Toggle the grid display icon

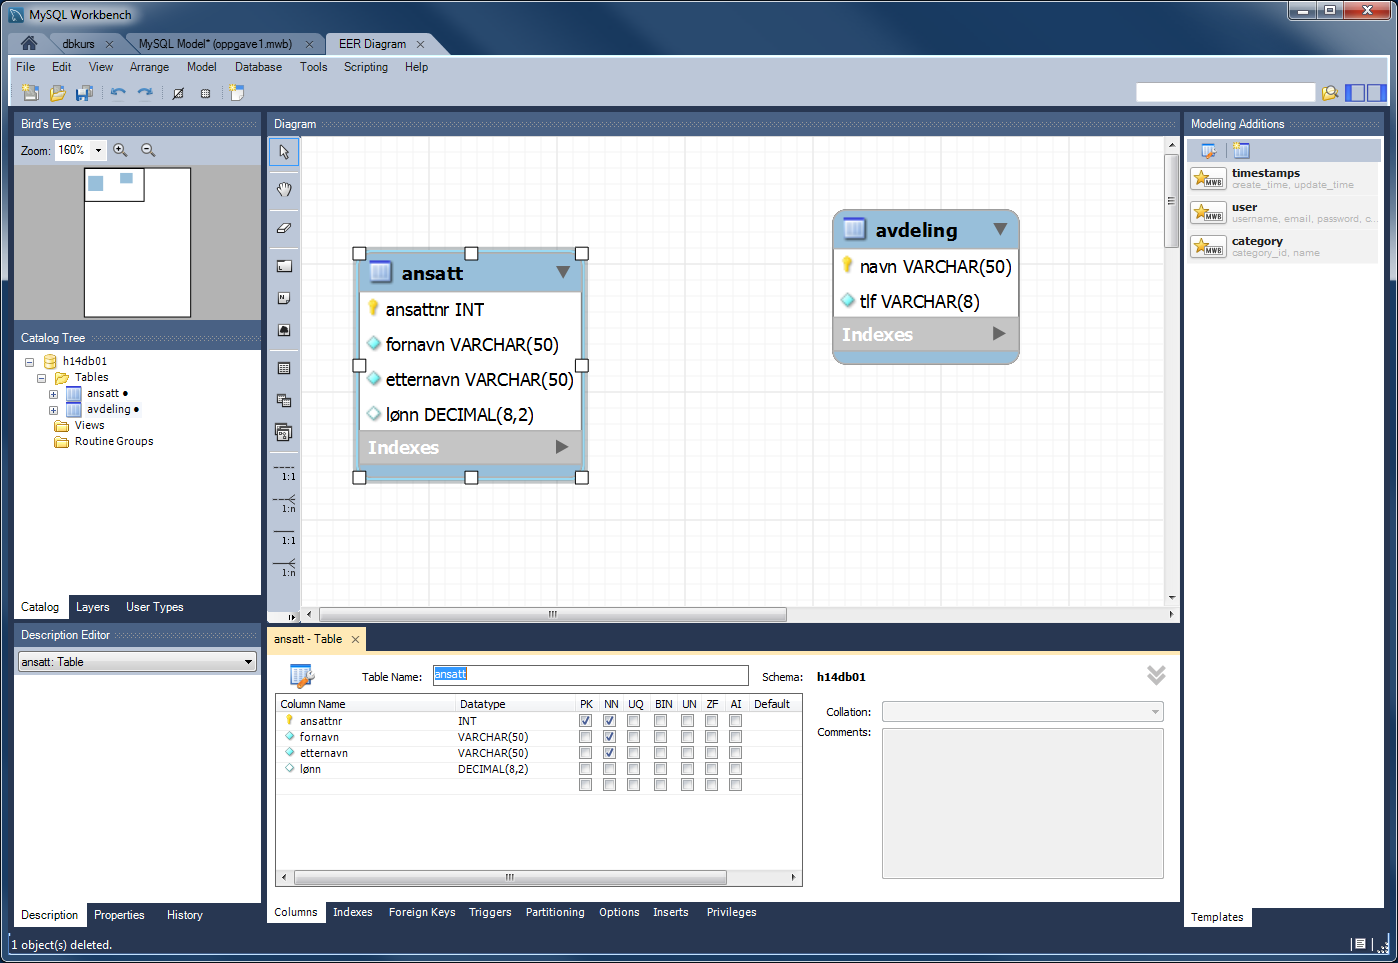coord(178,93)
